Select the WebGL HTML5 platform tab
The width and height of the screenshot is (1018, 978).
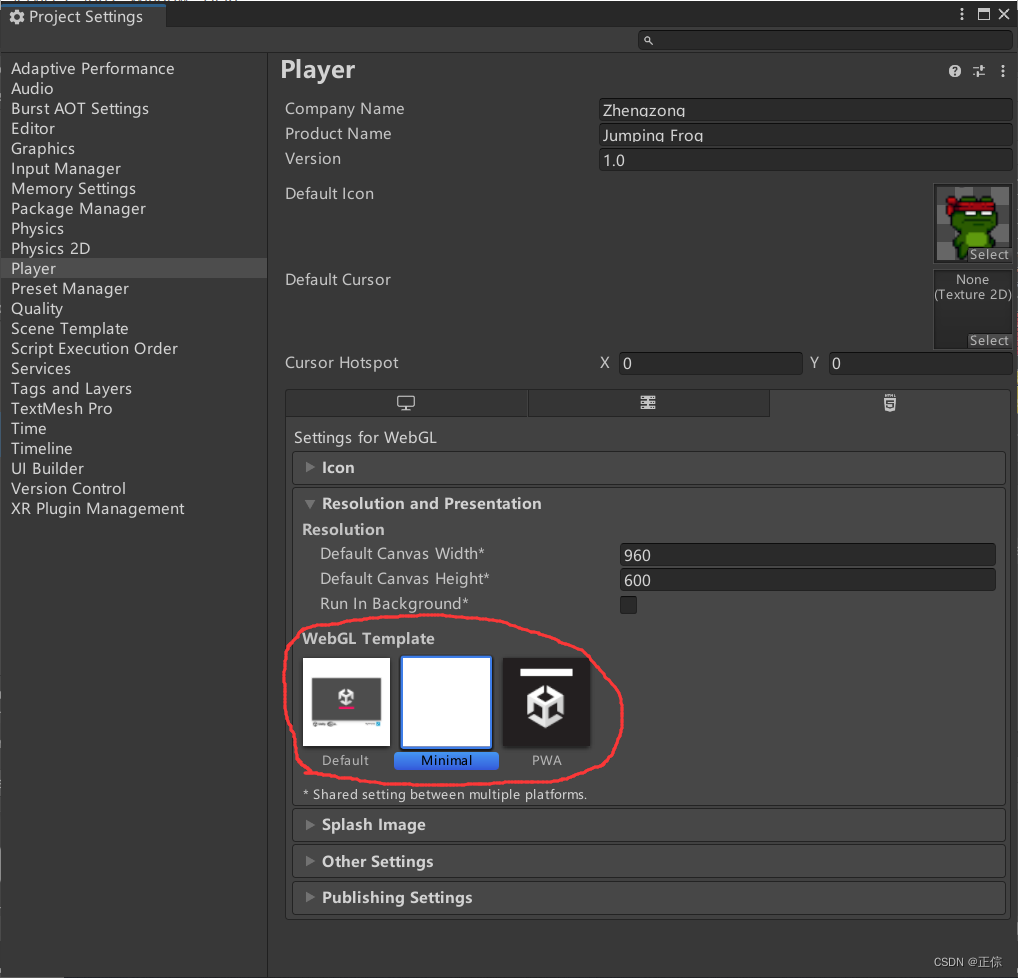[889, 403]
